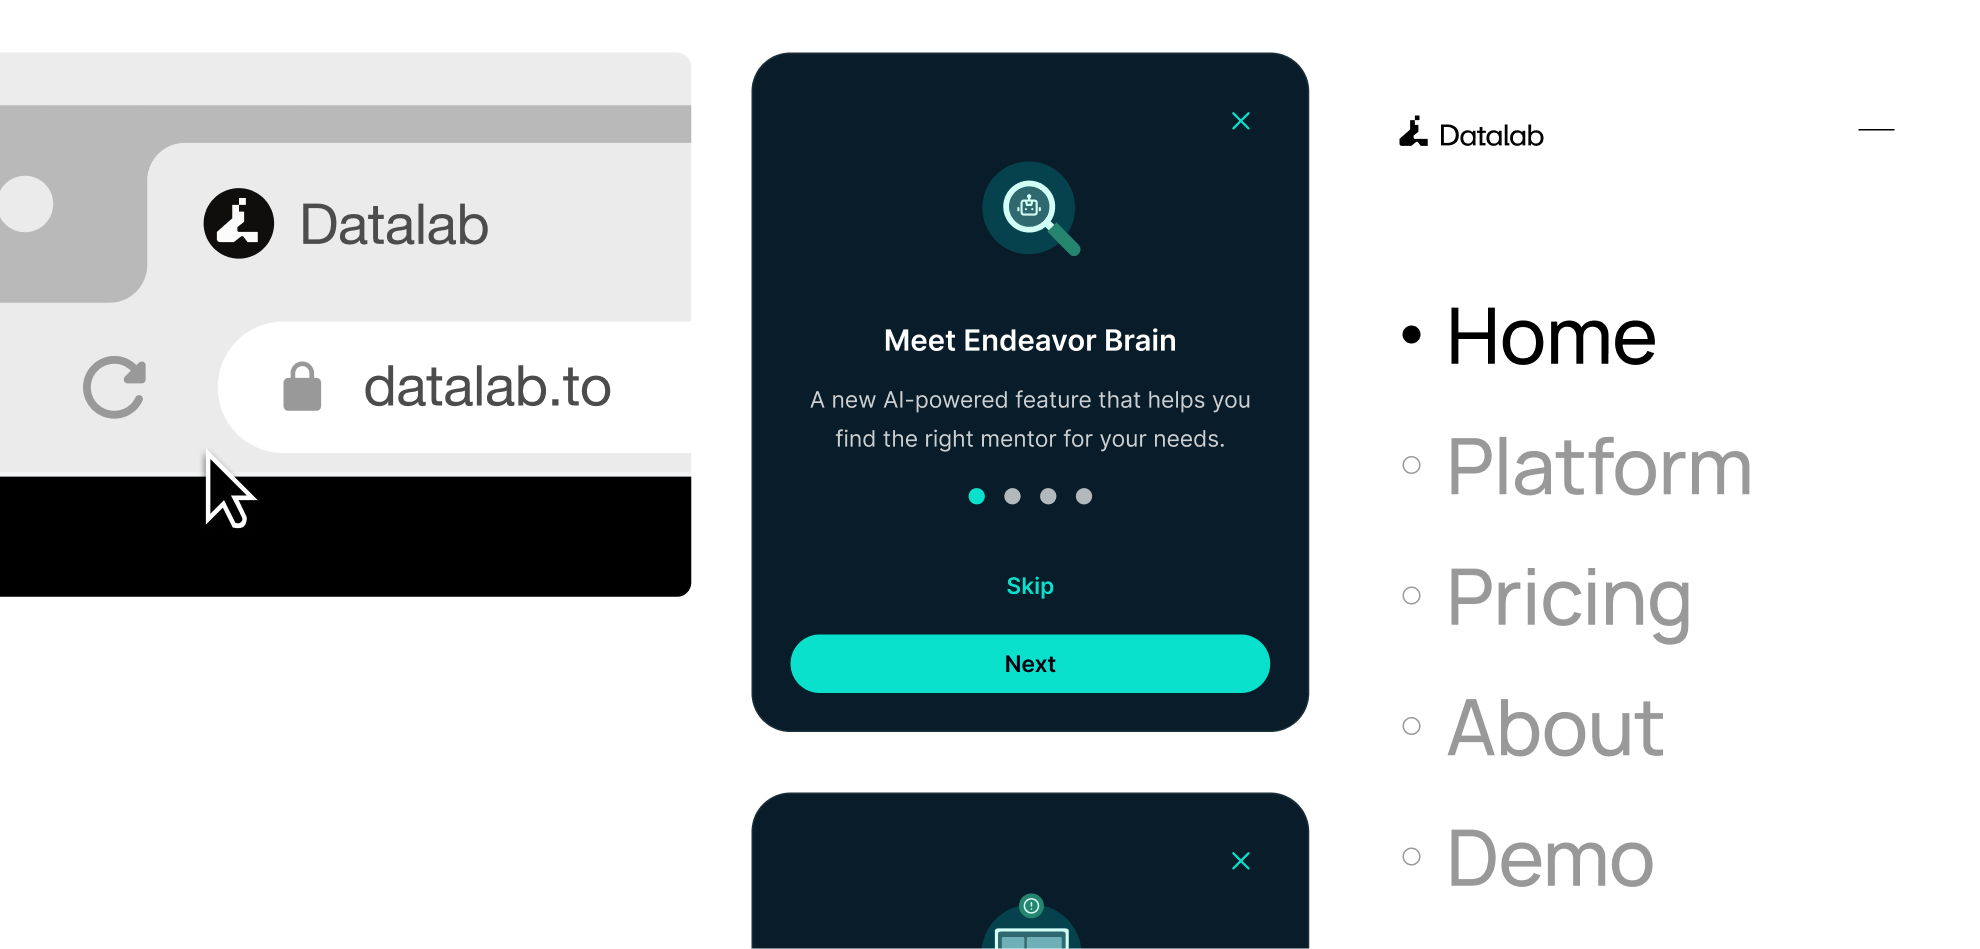Screen dimensions: 1980x949
Task: Select the fourth pagination dot
Action: tap(1084, 496)
